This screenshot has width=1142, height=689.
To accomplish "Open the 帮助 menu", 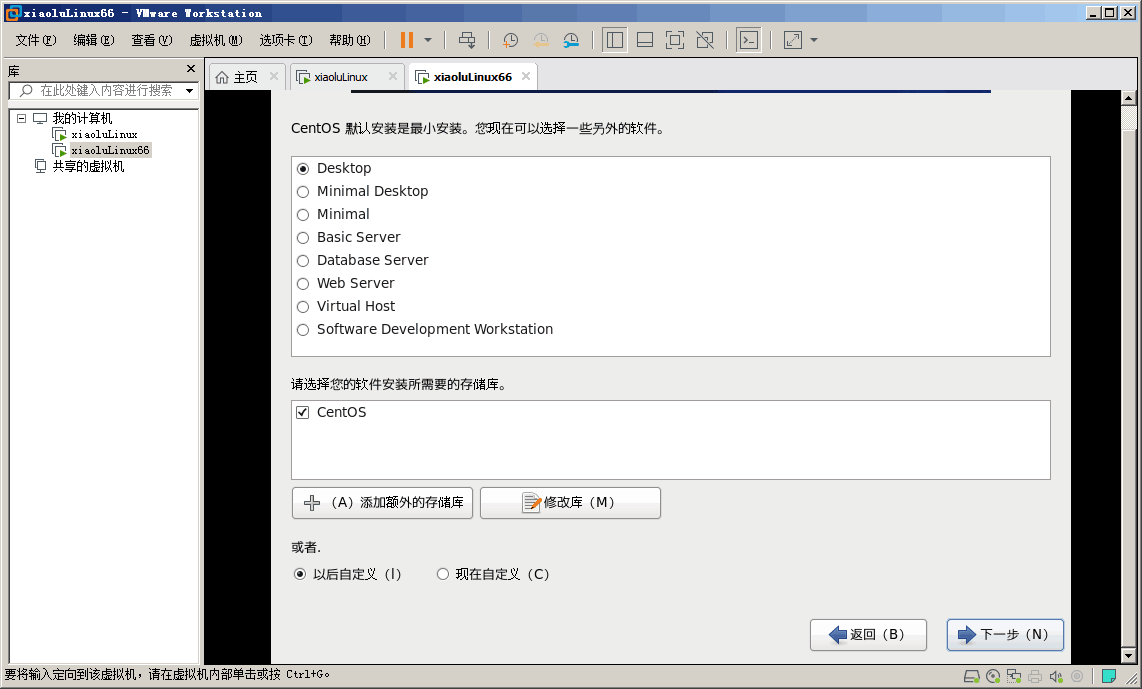I will (350, 40).
